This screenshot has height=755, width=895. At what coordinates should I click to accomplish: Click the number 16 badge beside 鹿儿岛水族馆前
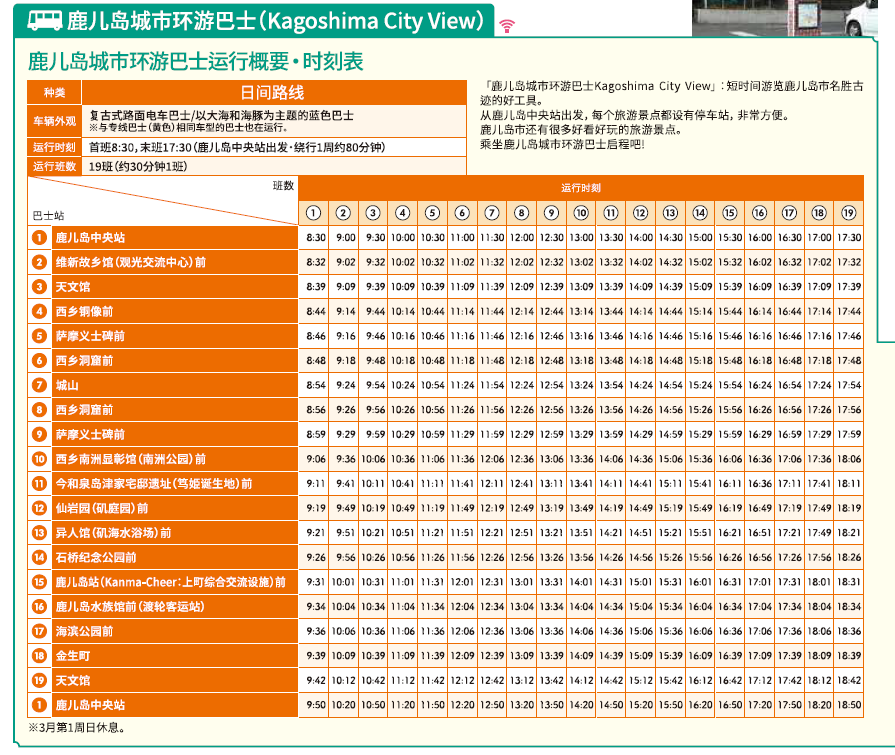coord(39,607)
